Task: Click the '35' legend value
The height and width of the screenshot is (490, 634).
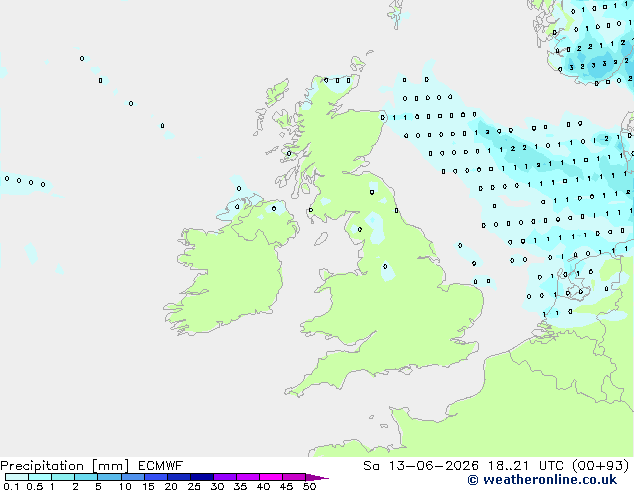Action: (x=240, y=486)
